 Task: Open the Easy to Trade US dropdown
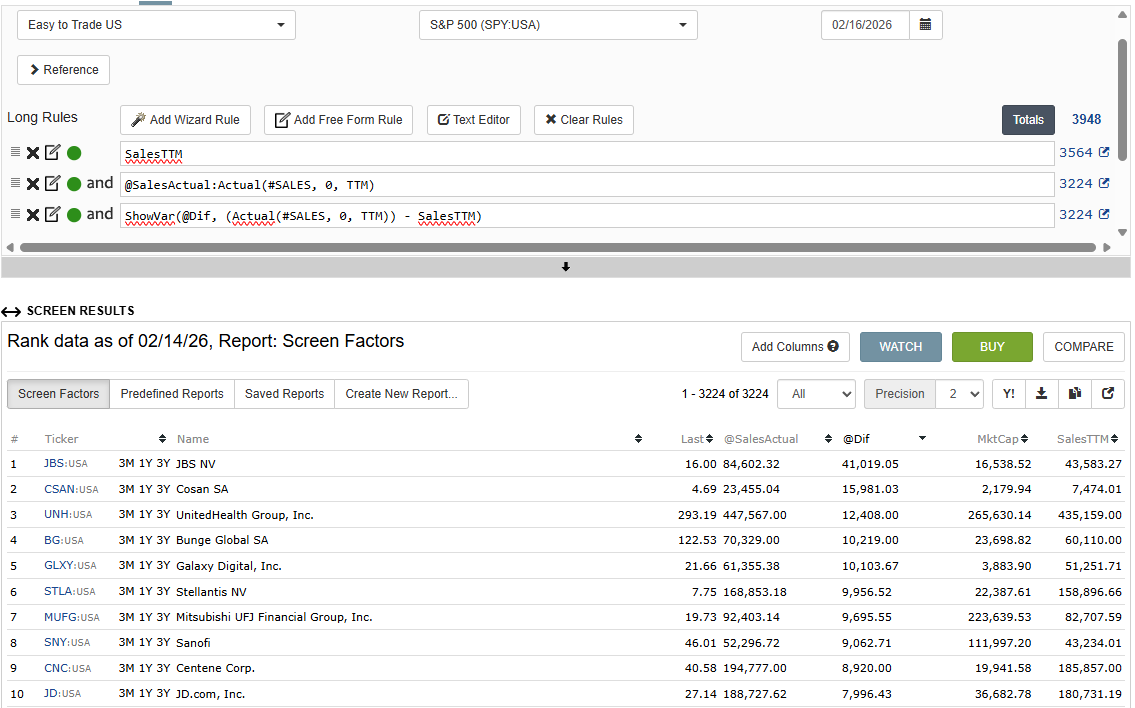pos(156,25)
